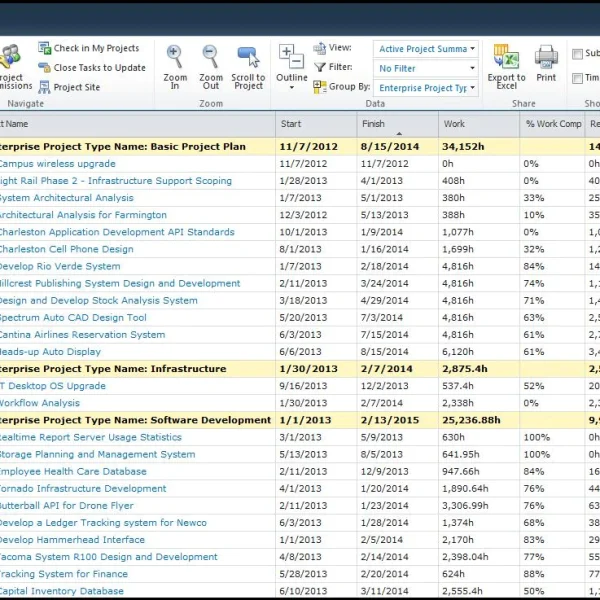This screenshot has width=600, height=600.
Task: Export the list to Excel
Action: point(506,68)
